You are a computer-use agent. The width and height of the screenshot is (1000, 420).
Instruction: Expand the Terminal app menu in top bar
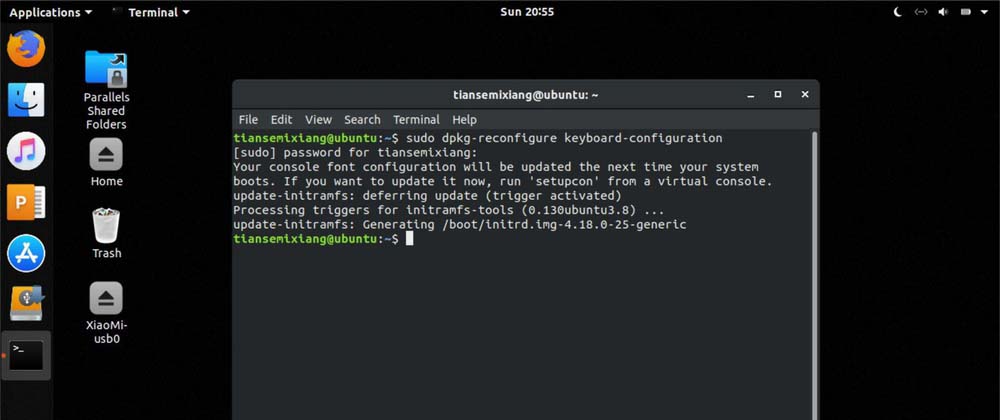(151, 12)
